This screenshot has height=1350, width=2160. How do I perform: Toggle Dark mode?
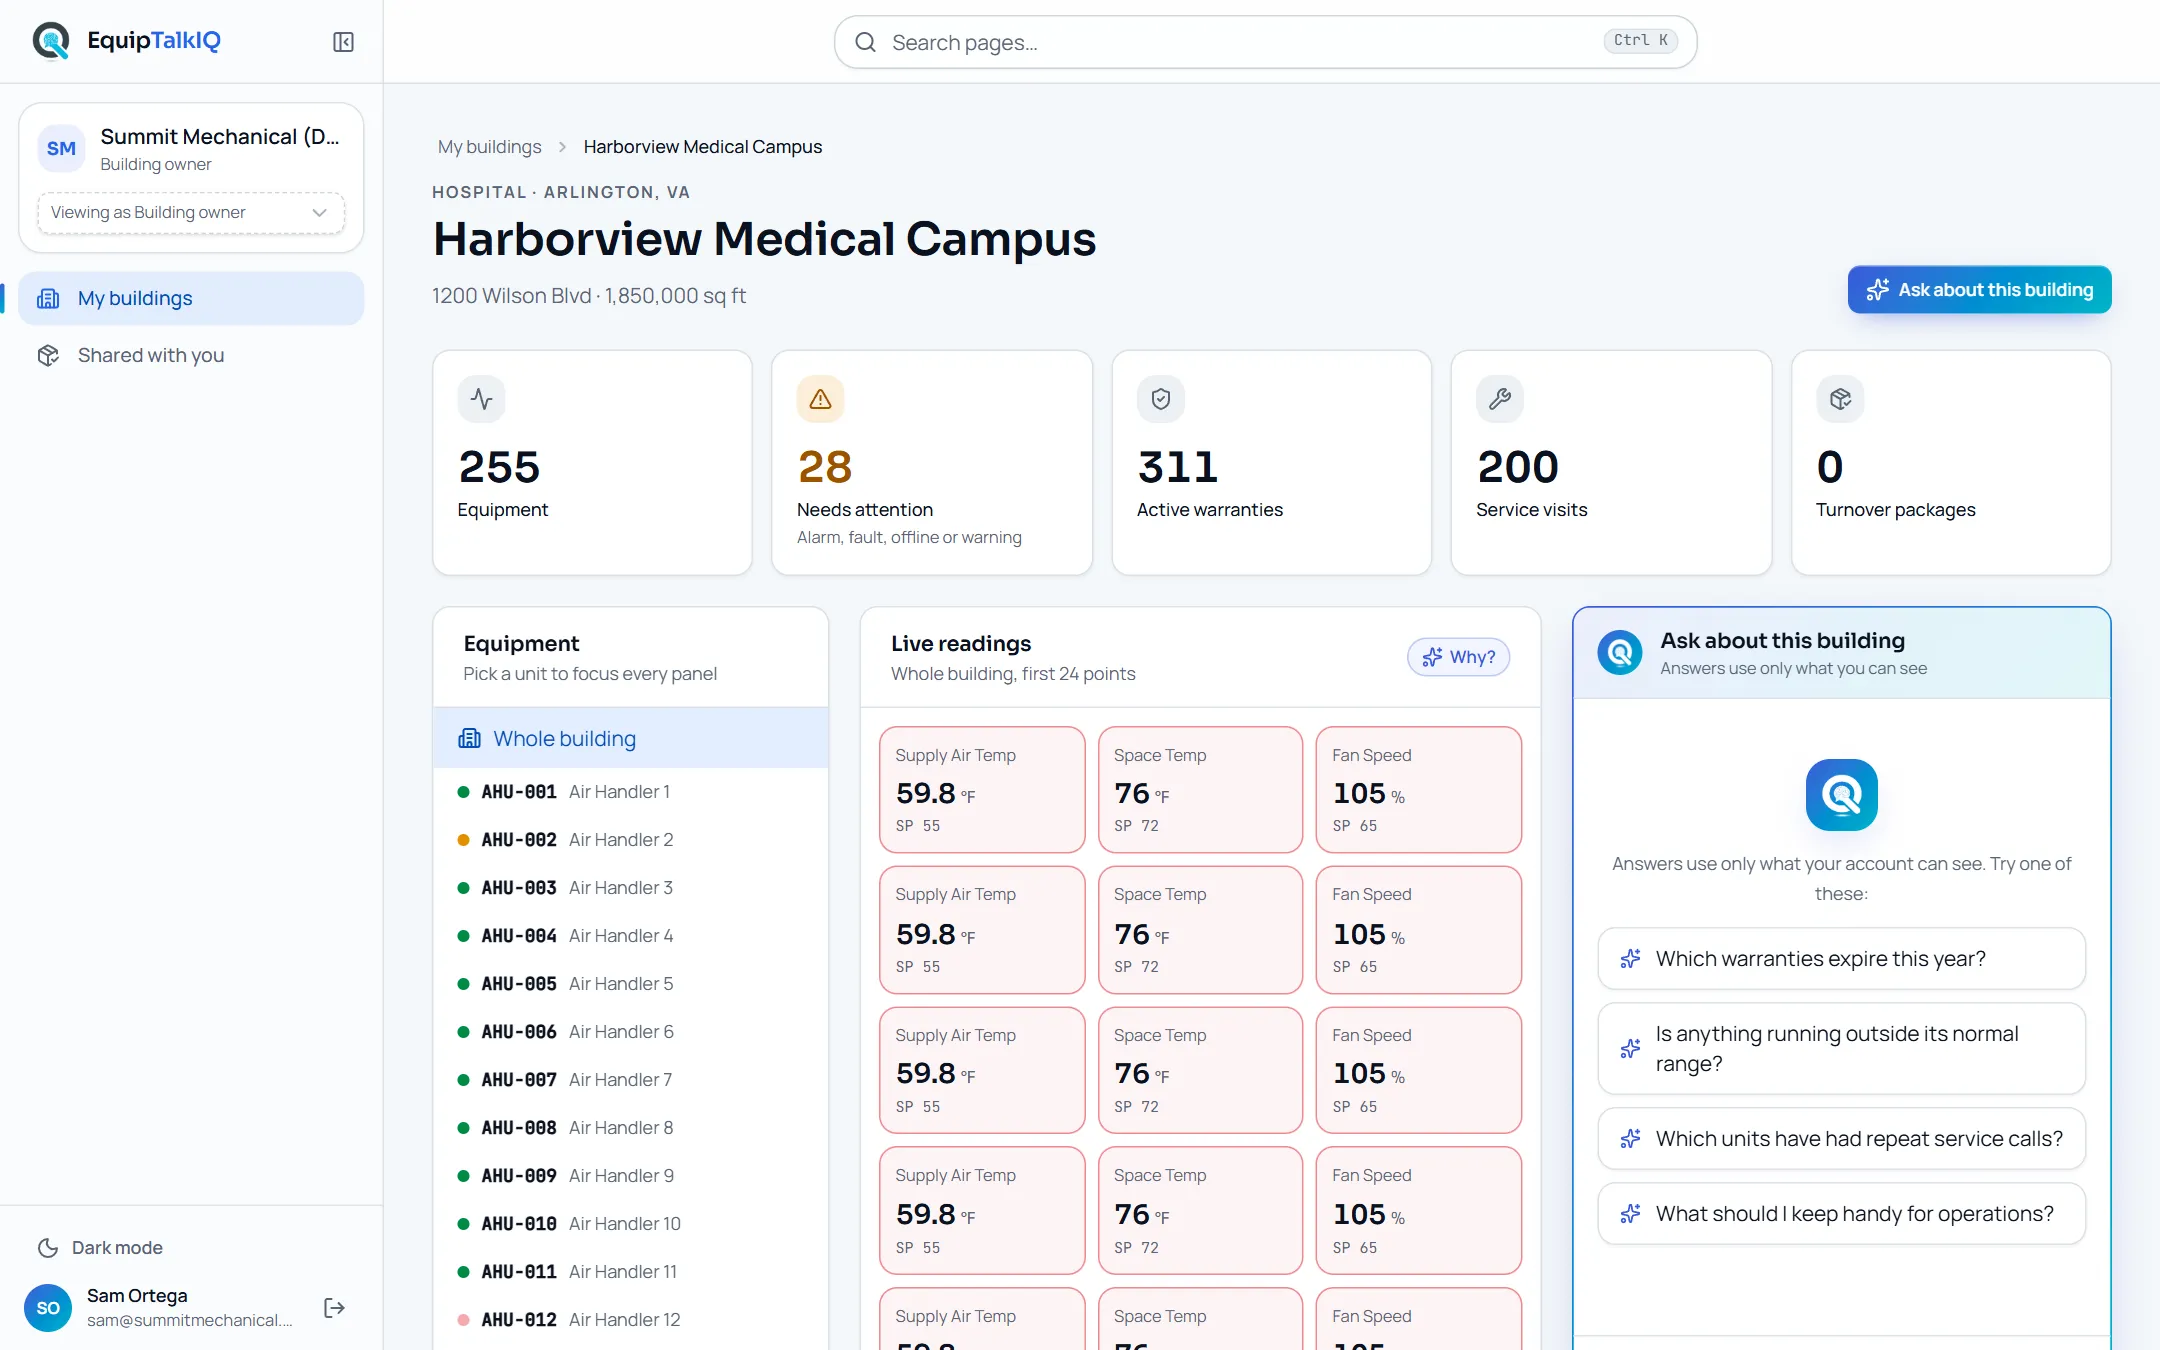pos(100,1248)
